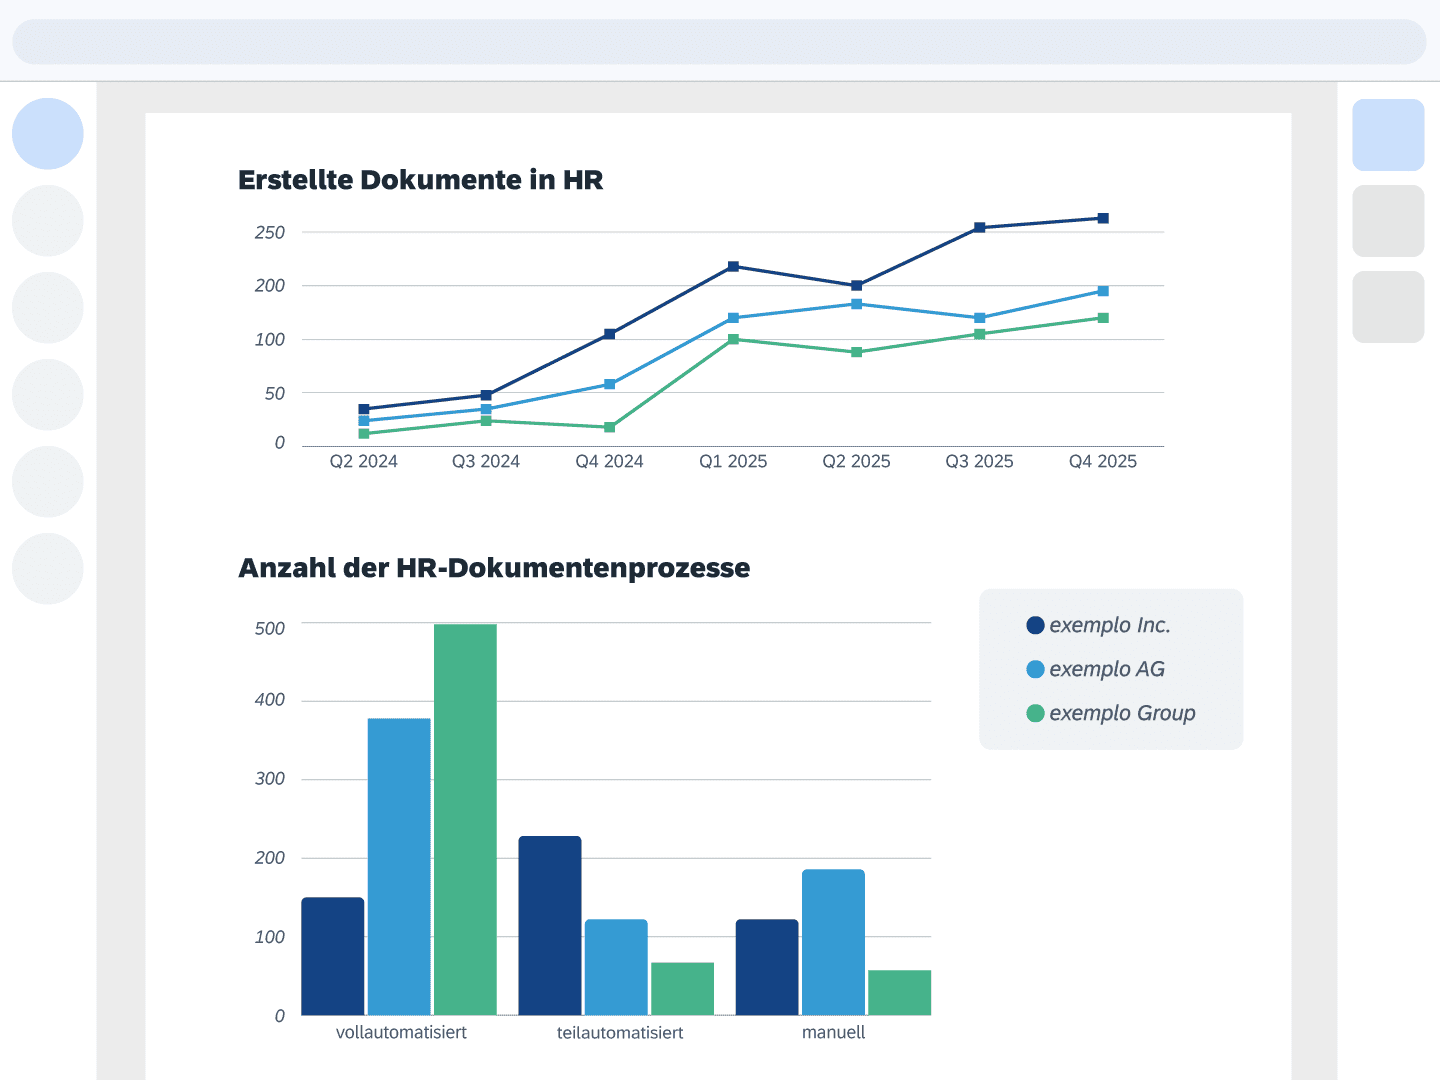Select the first highlighted sidebar icon
The height and width of the screenshot is (1080, 1440).
click(47, 133)
